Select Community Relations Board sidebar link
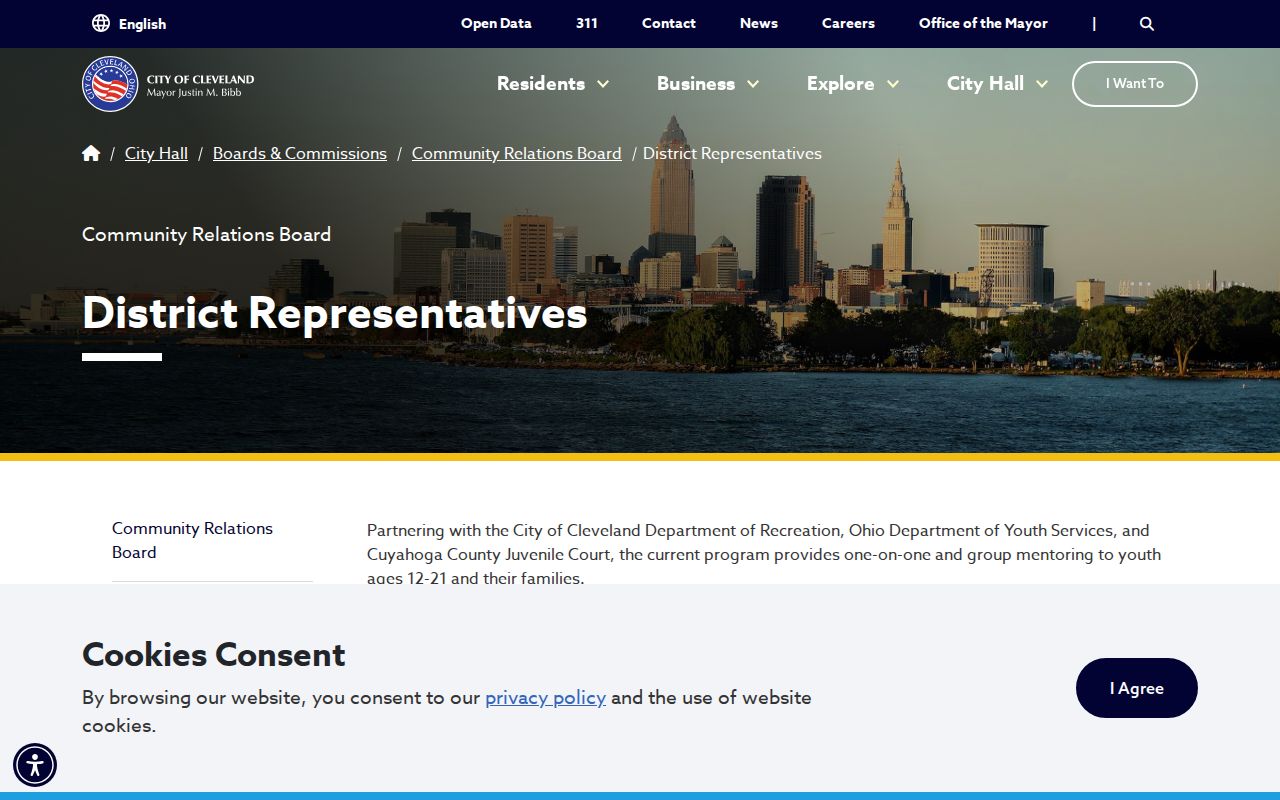Screen dimensions: 1280x800 point(192,540)
